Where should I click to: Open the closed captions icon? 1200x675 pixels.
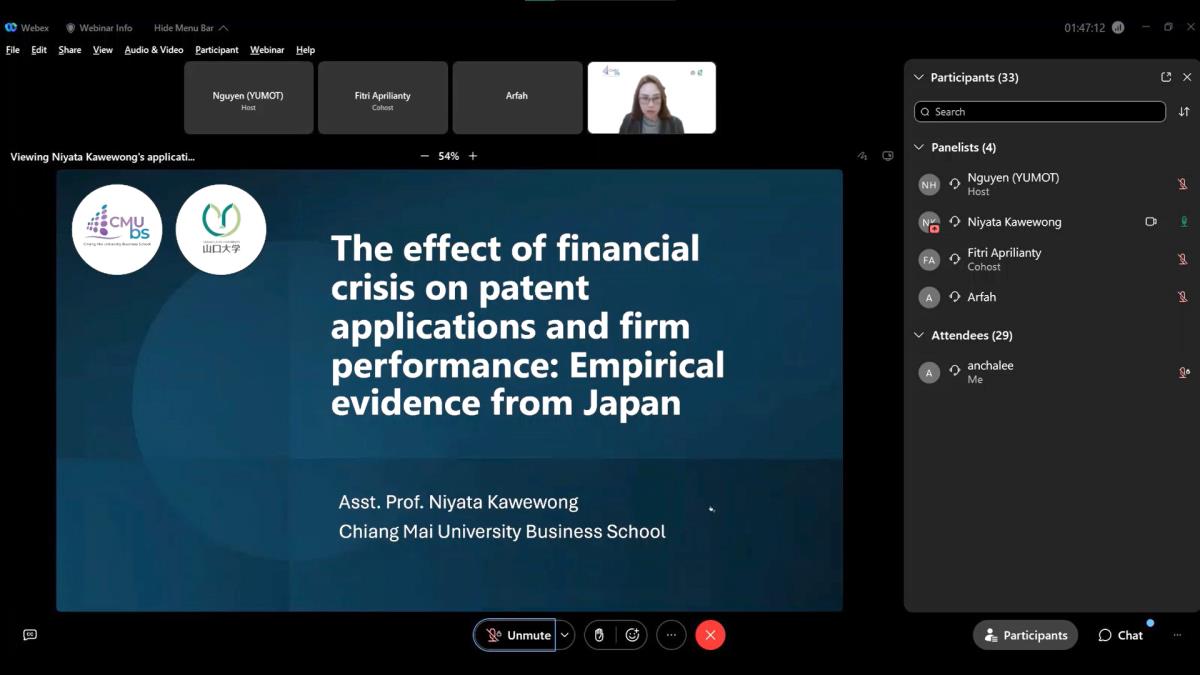[30, 635]
